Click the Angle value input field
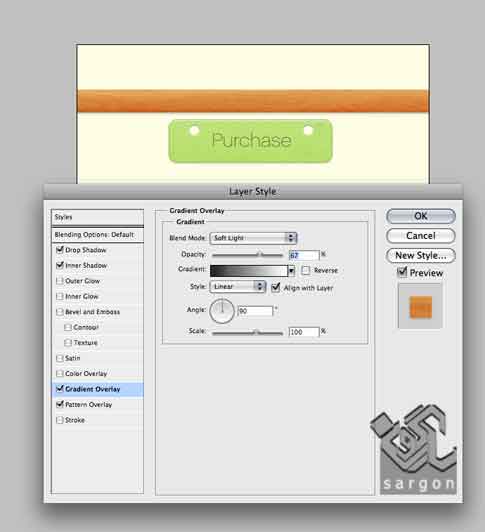Image resolution: width=485 pixels, height=532 pixels. click(255, 311)
